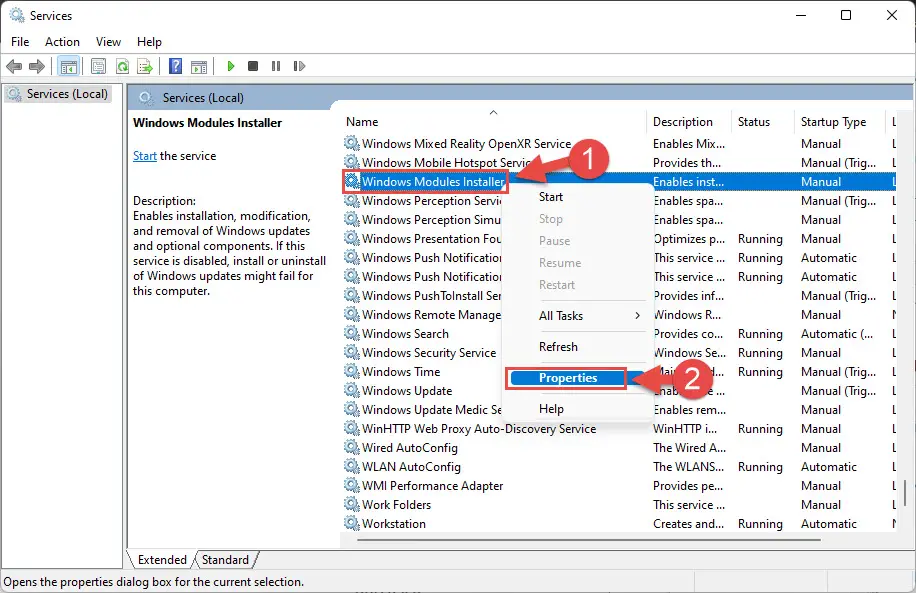The width and height of the screenshot is (916, 593).
Task: Open the View menu
Action: [108, 41]
